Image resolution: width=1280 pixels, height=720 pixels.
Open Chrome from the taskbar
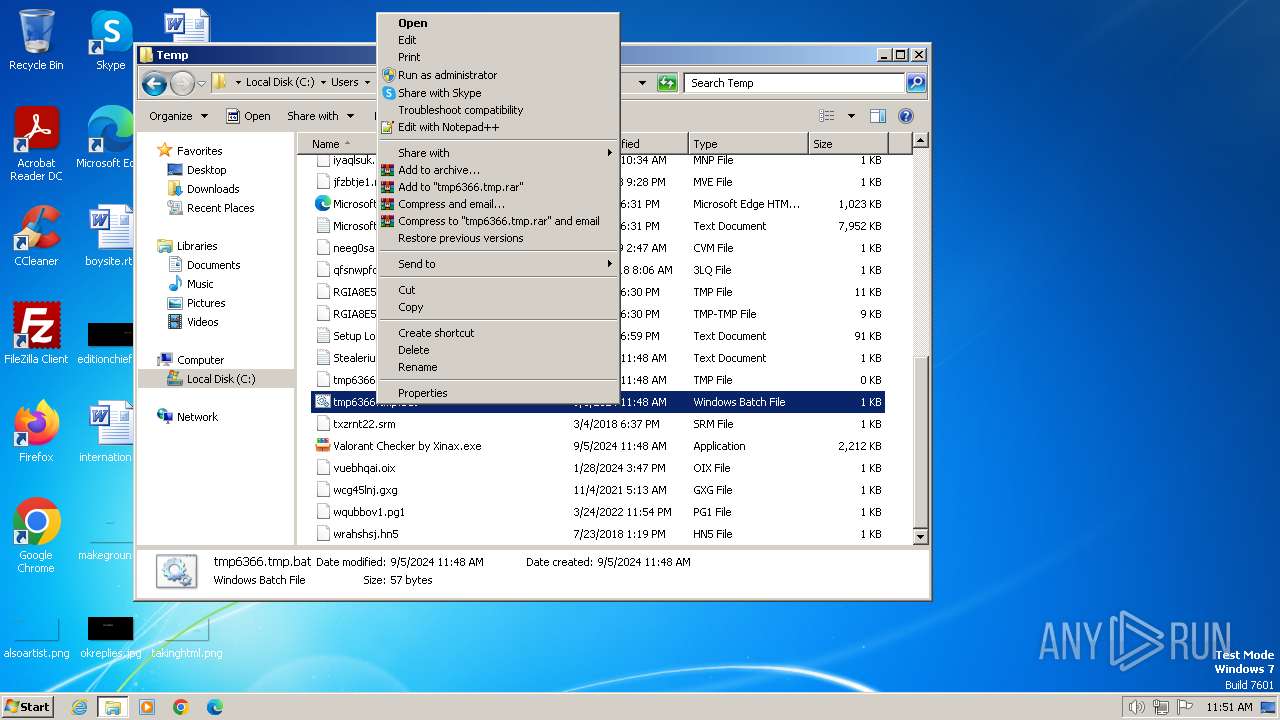(181, 707)
